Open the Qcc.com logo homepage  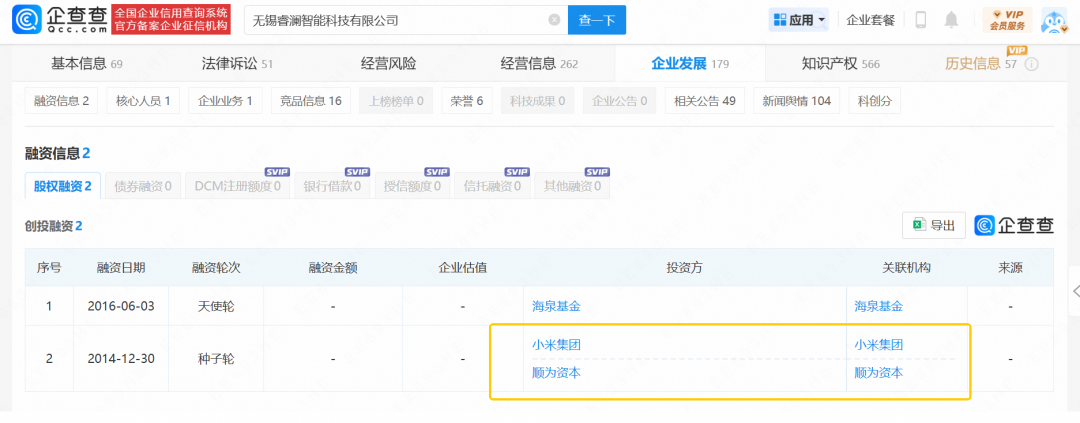point(61,20)
